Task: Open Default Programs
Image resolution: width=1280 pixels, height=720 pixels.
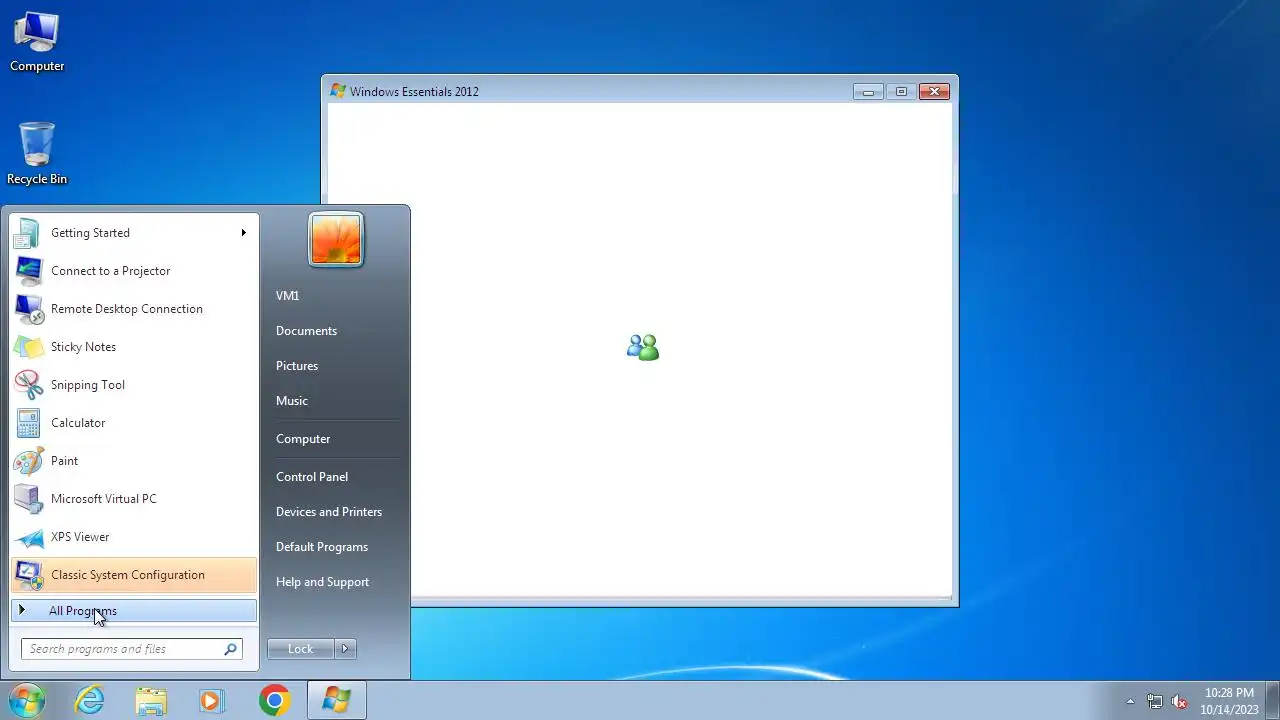Action: tap(322, 547)
